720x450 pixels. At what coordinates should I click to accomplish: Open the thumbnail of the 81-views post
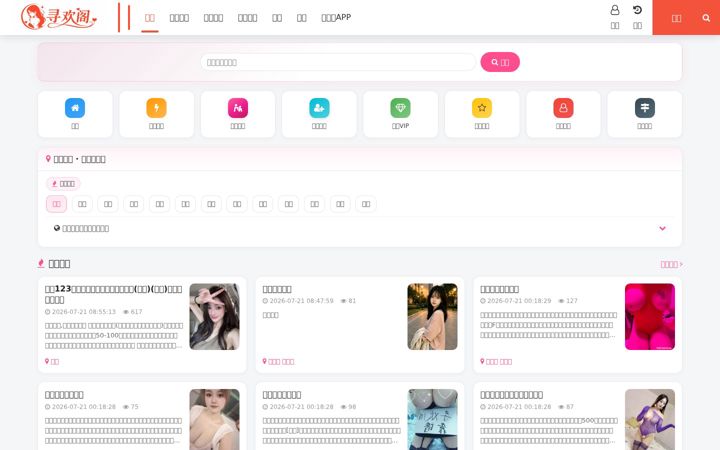[x=432, y=316]
